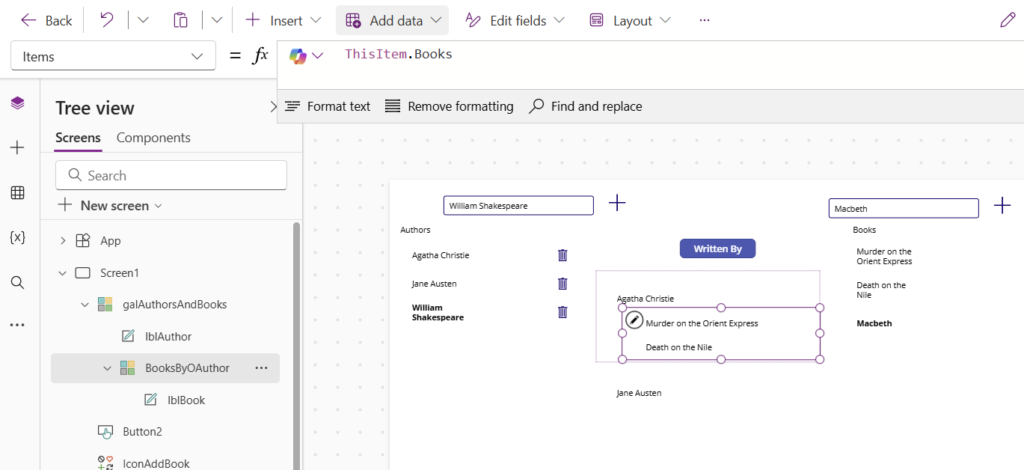
Task: Switch to the Components tab
Action: [153, 138]
